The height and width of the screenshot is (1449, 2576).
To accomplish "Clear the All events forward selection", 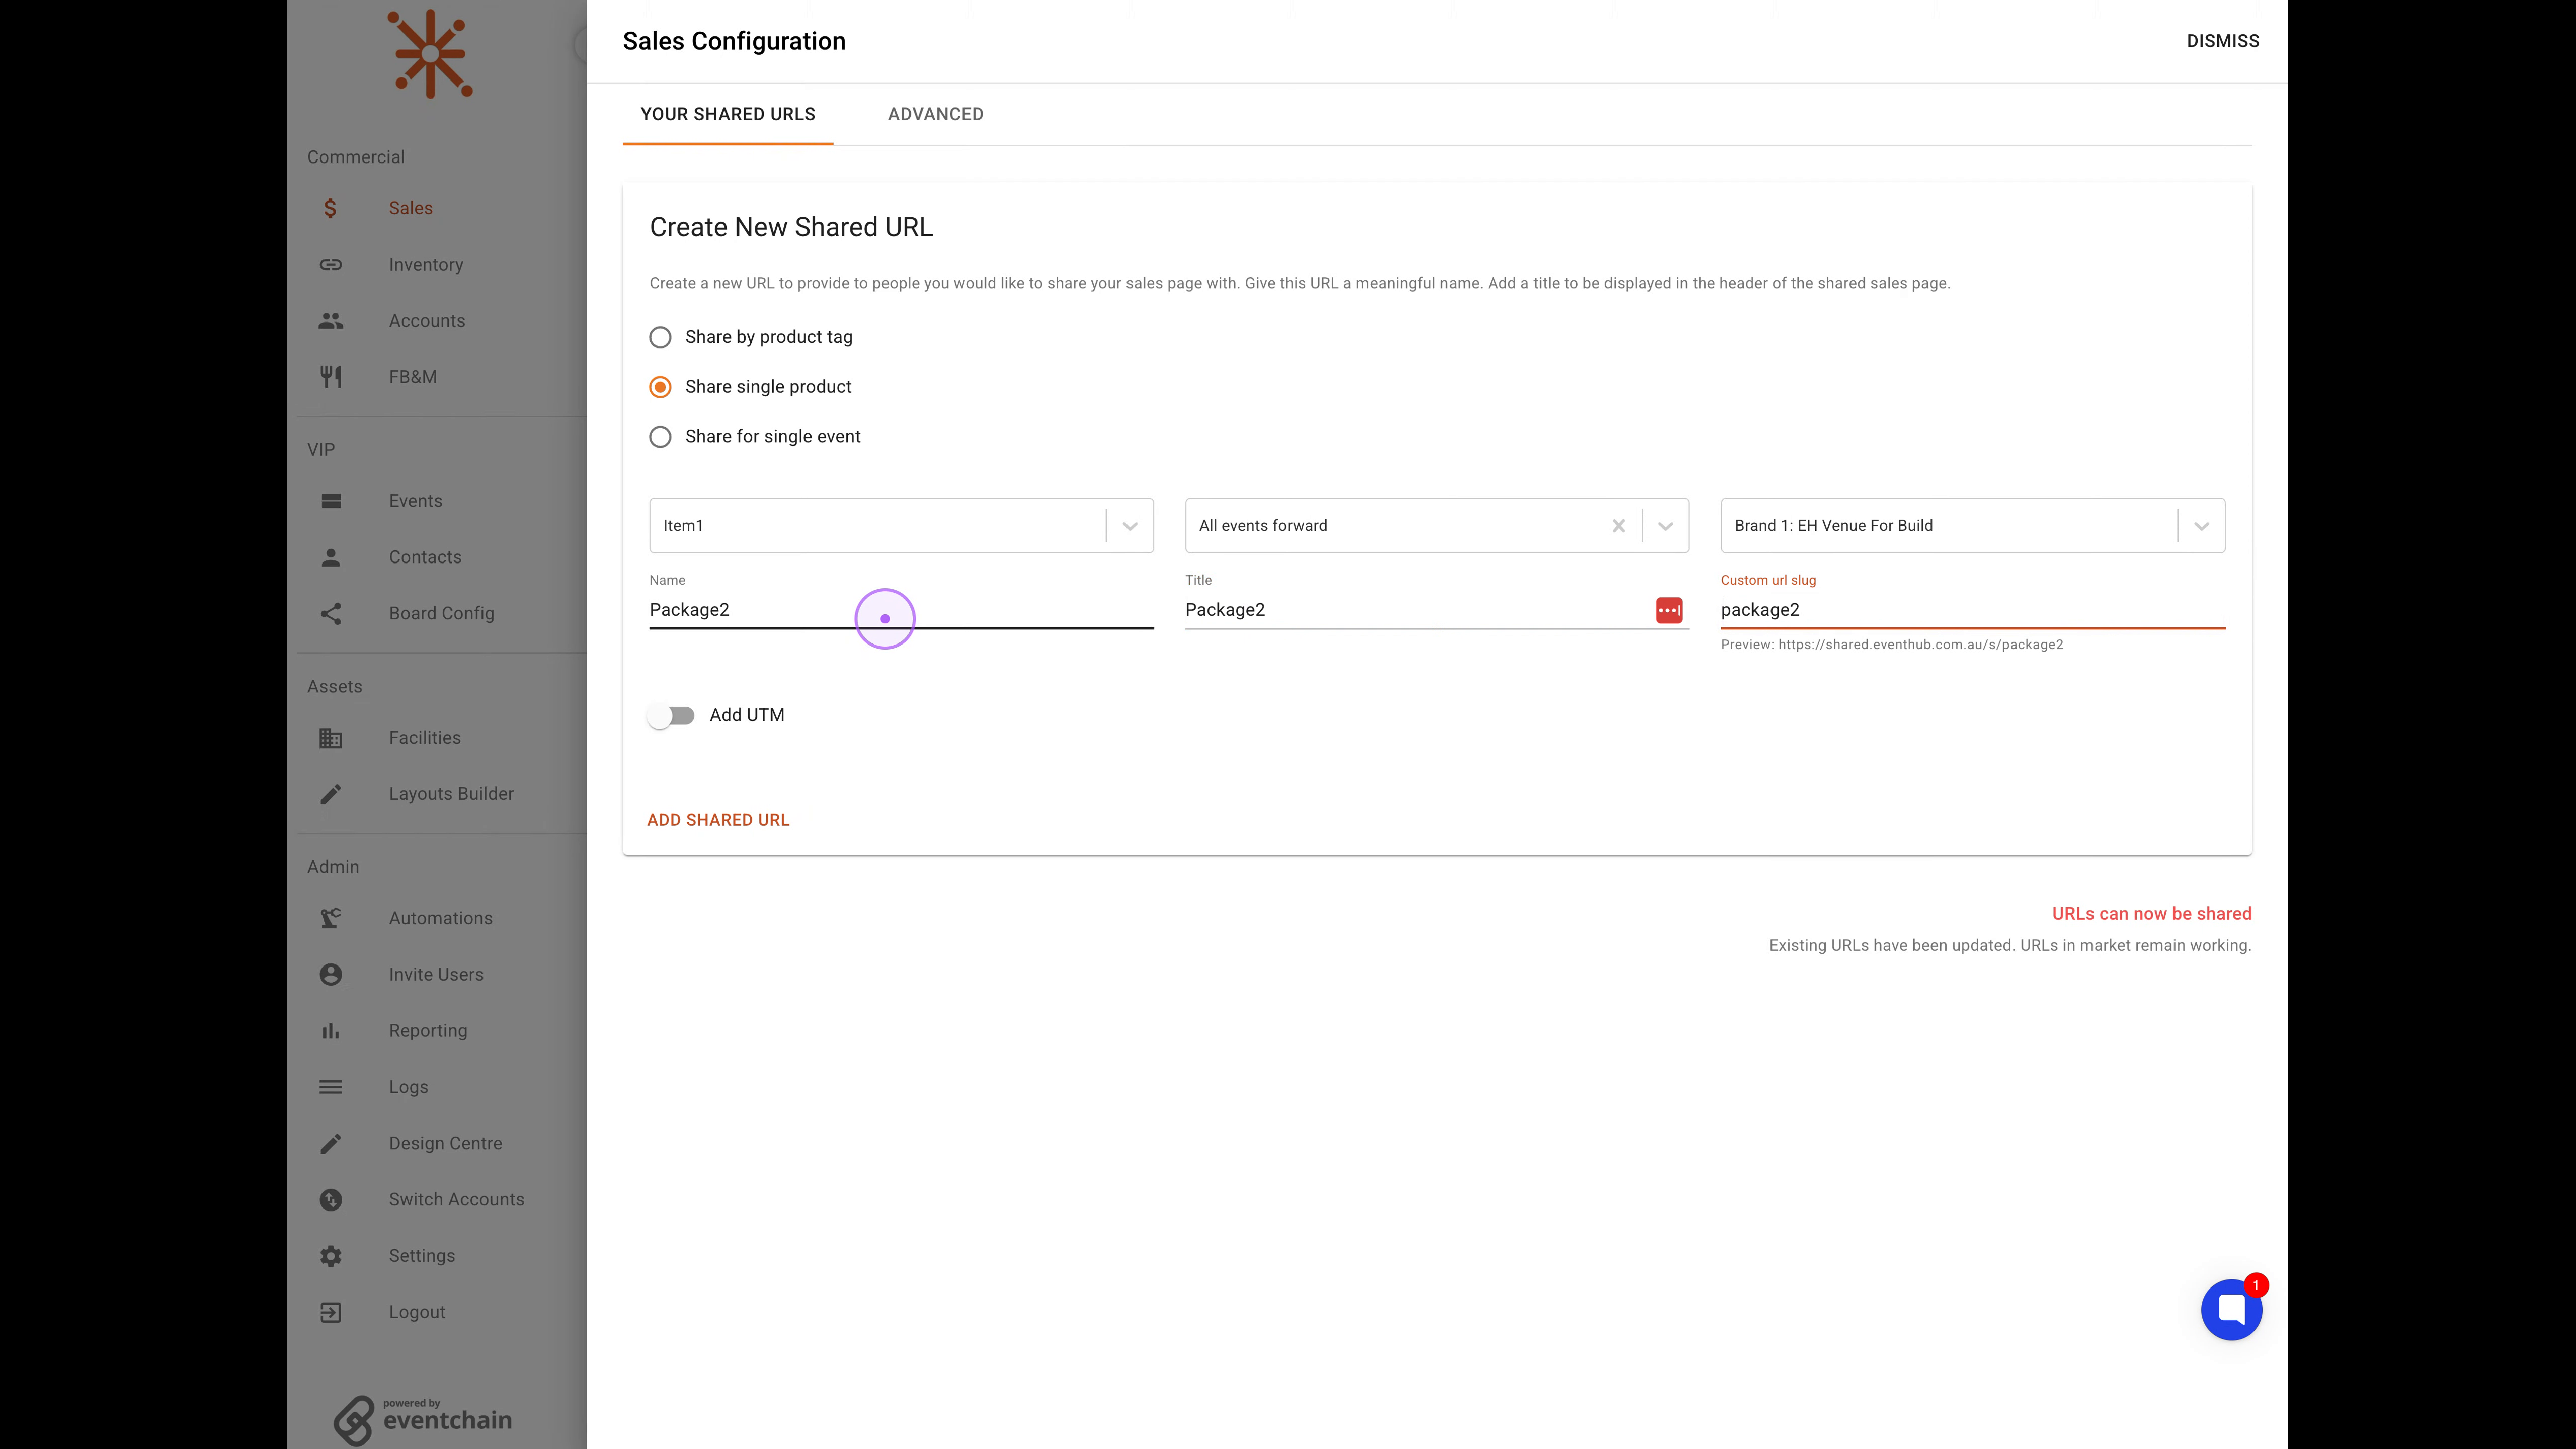I will click(x=1618, y=526).
